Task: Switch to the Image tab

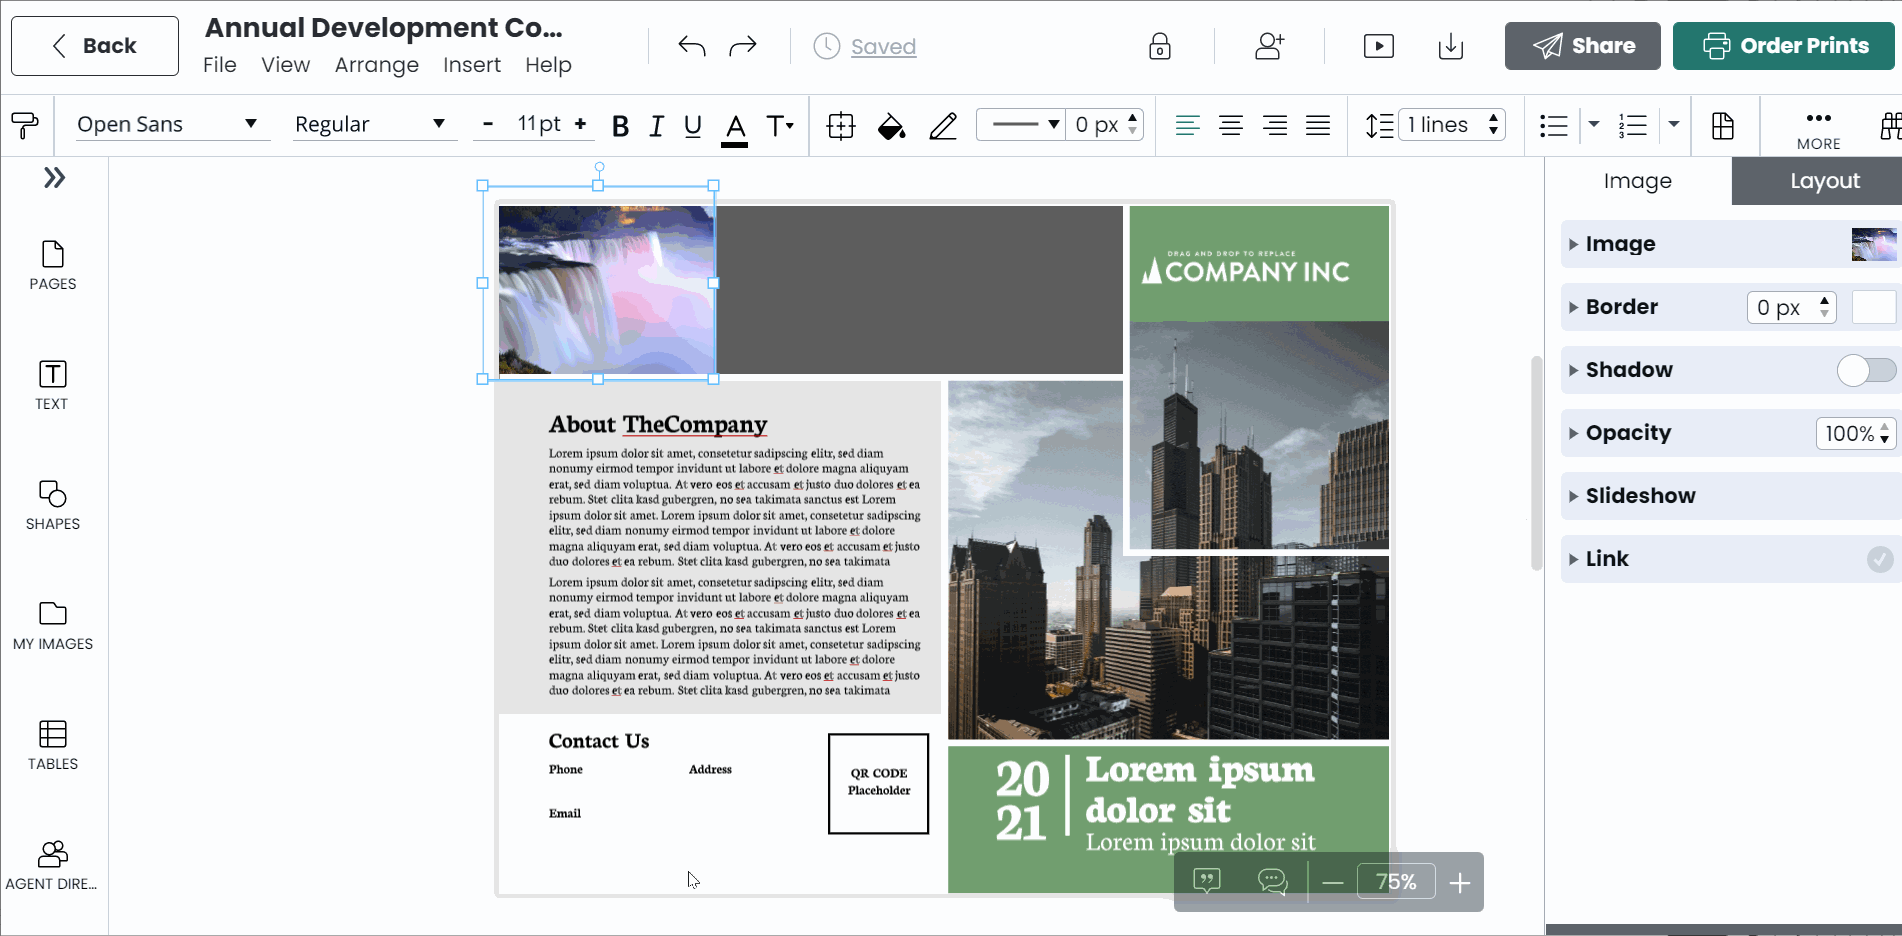Action: 1638,181
